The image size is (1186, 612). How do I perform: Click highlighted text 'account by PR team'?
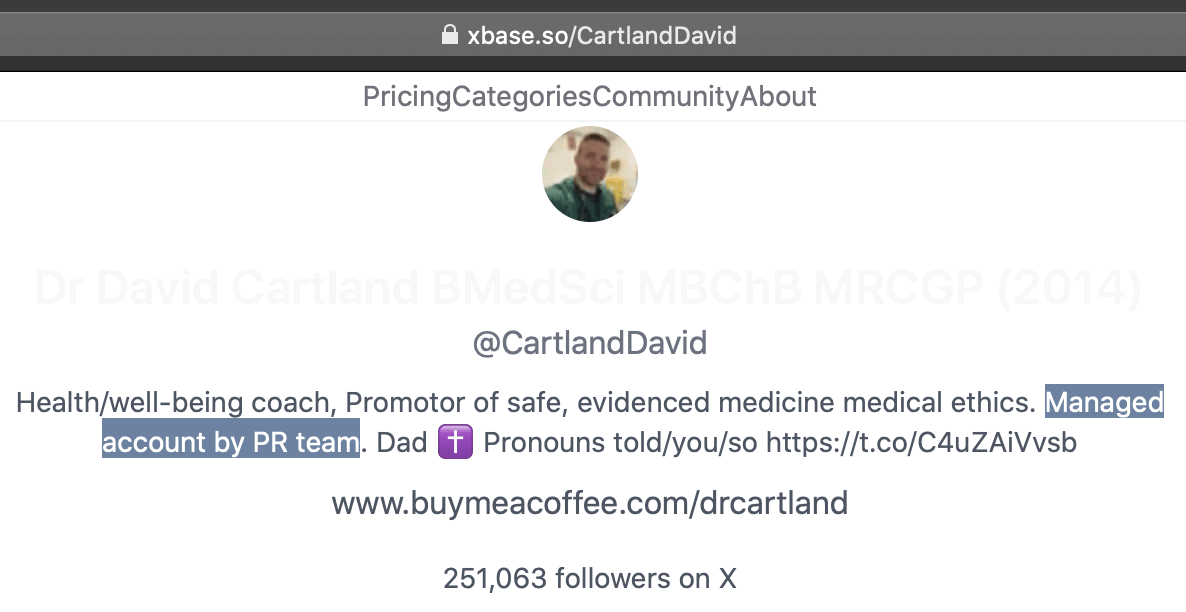pos(230,442)
